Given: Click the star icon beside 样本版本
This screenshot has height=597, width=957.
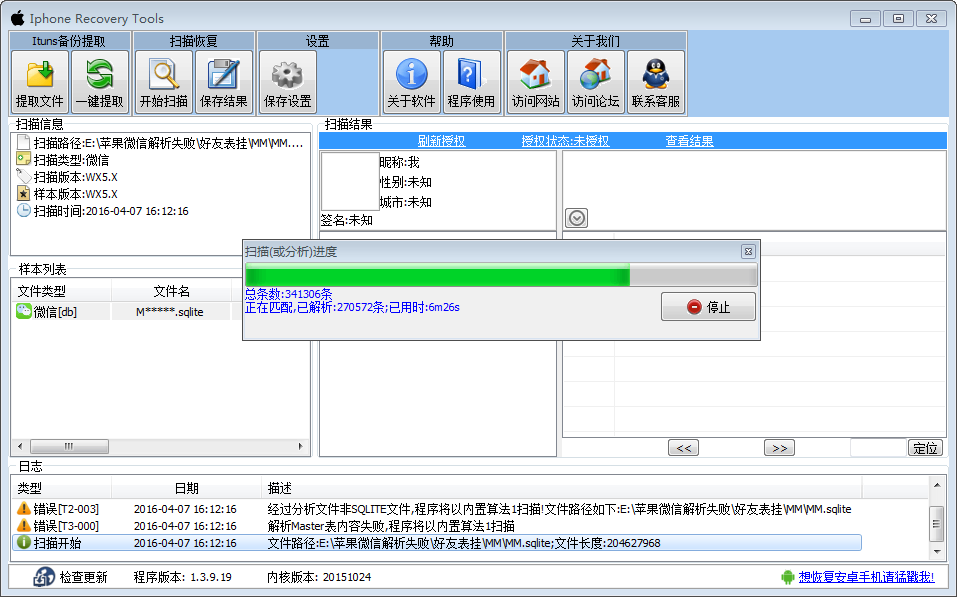Looking at the screenshot, I should click(23, 194).
